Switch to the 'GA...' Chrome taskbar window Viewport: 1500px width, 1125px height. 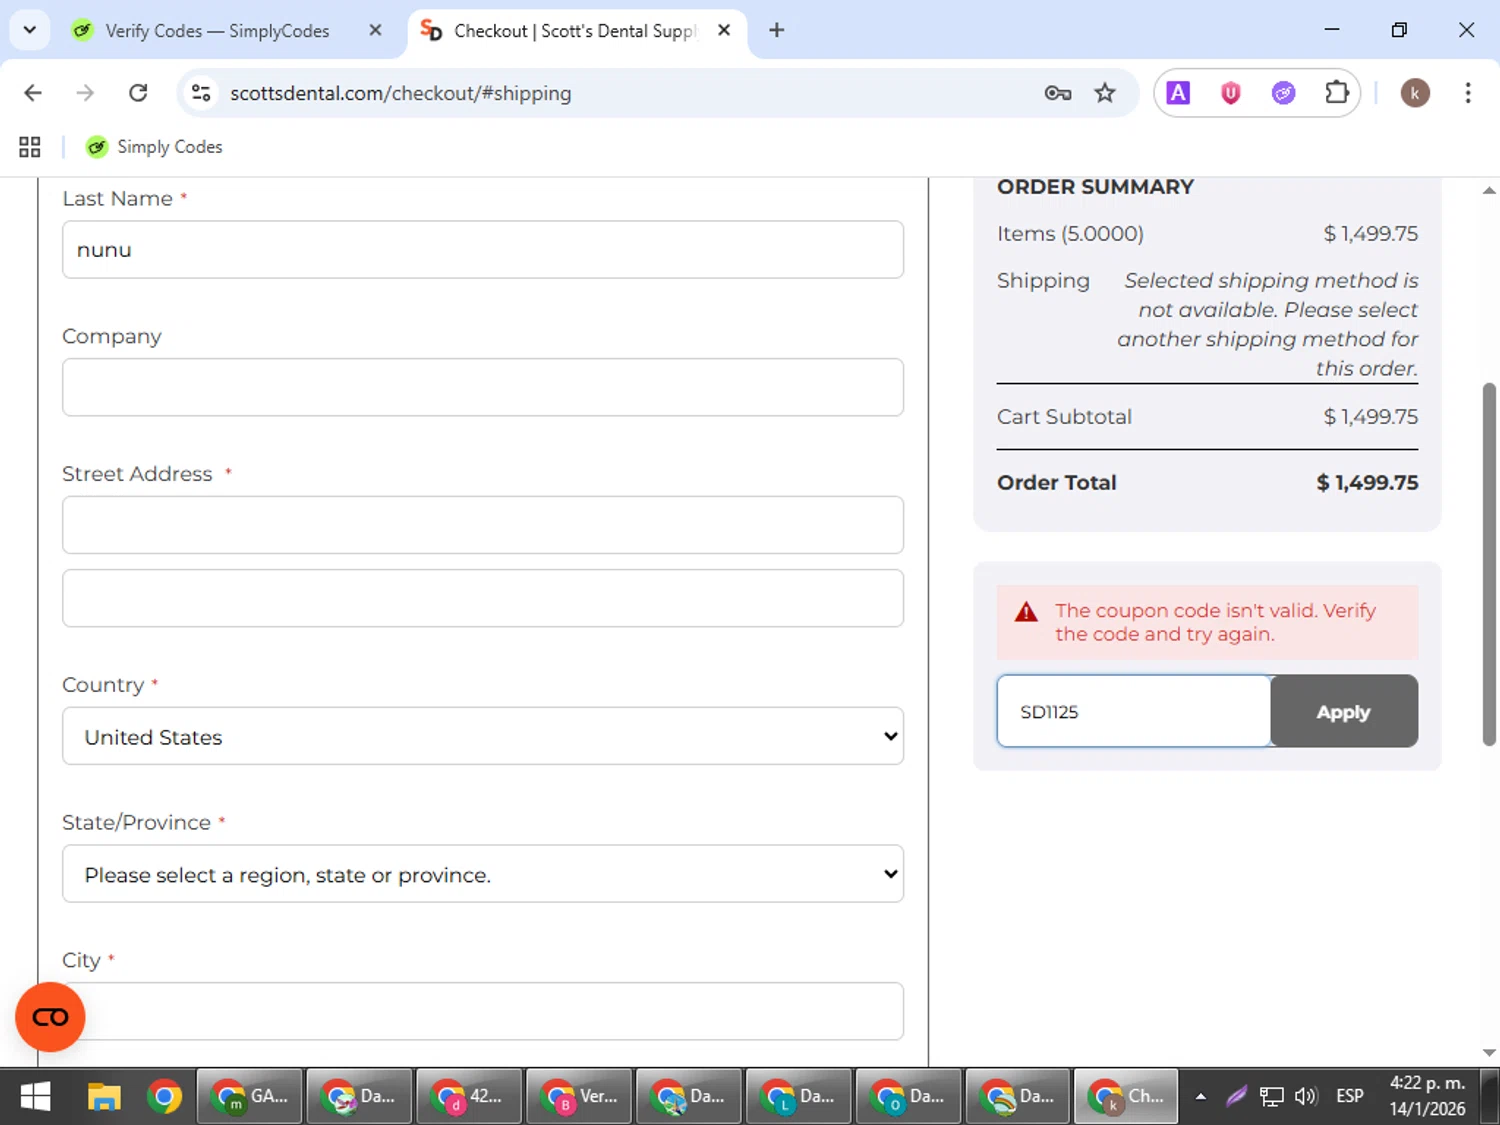250,1097
